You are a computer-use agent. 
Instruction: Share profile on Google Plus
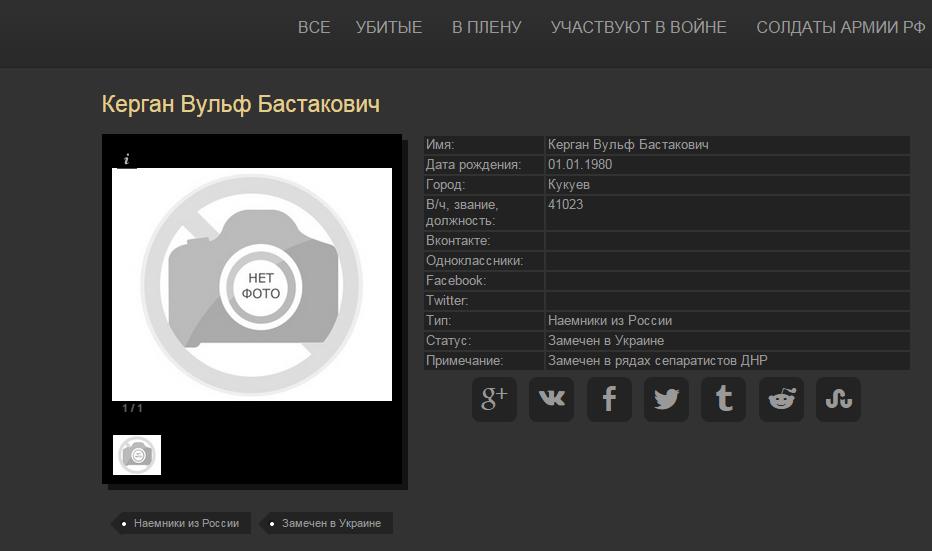click(495, 399)
